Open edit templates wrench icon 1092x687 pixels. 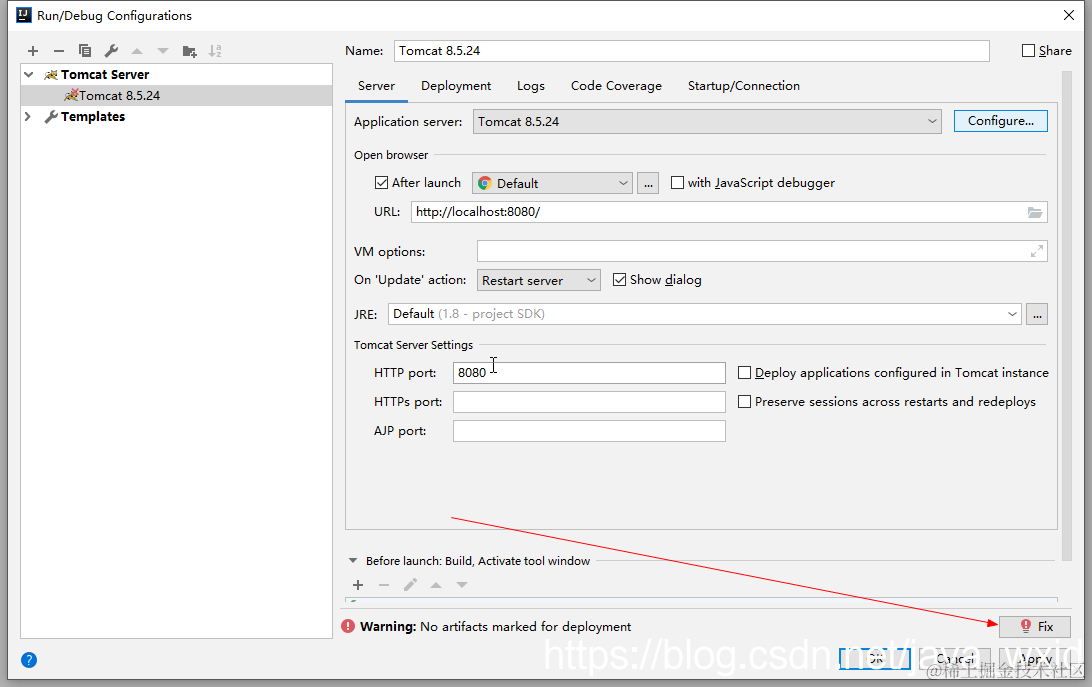[x=111, y=51]
